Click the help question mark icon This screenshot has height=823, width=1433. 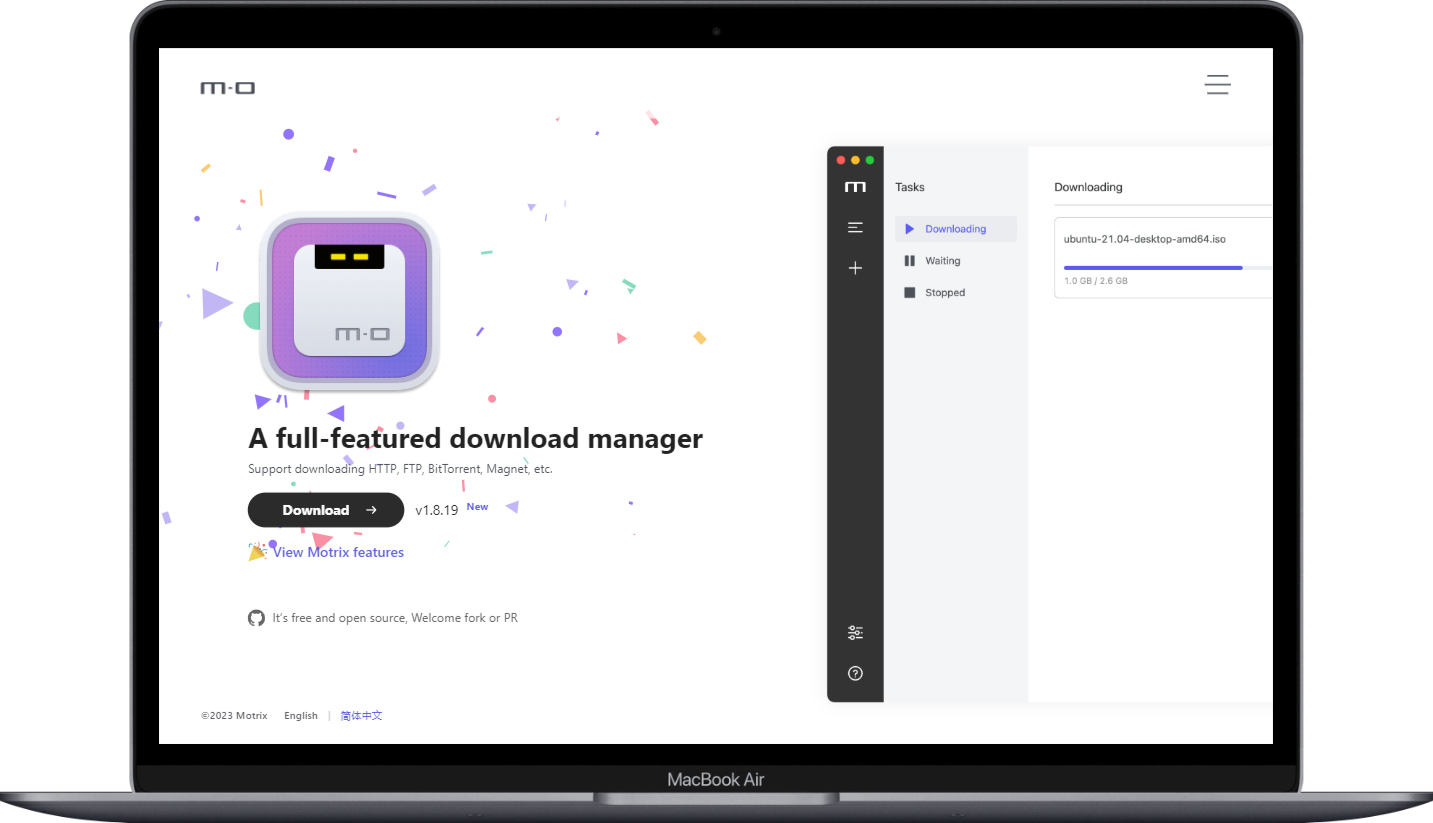[x=855, y=673]
